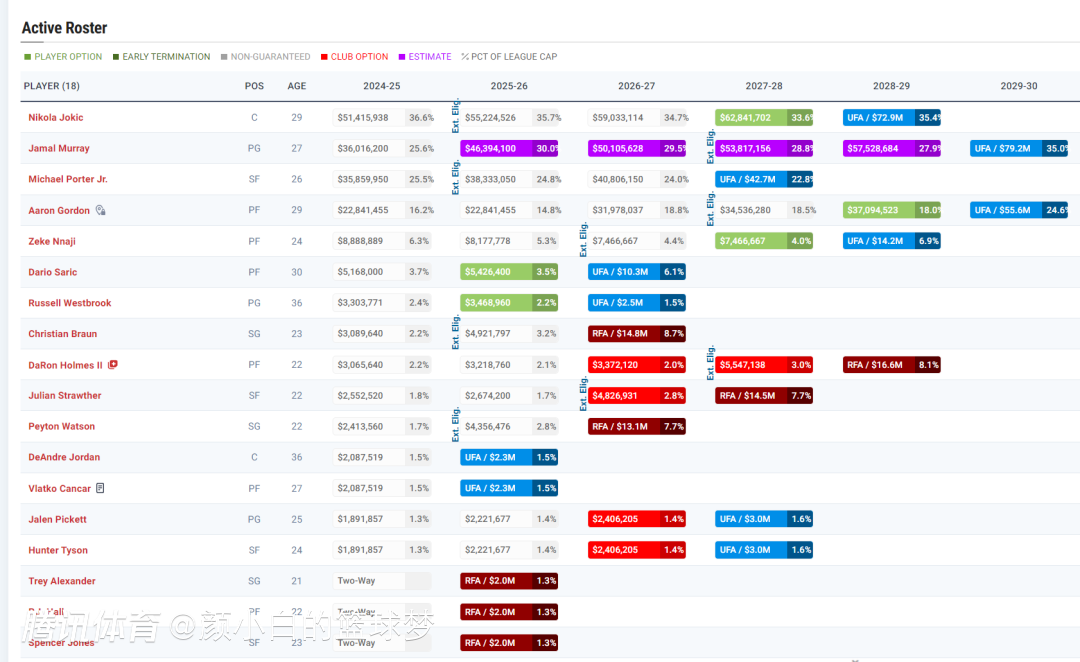
Task: Sort the table by the POS column header
Action: pos(254,86)
